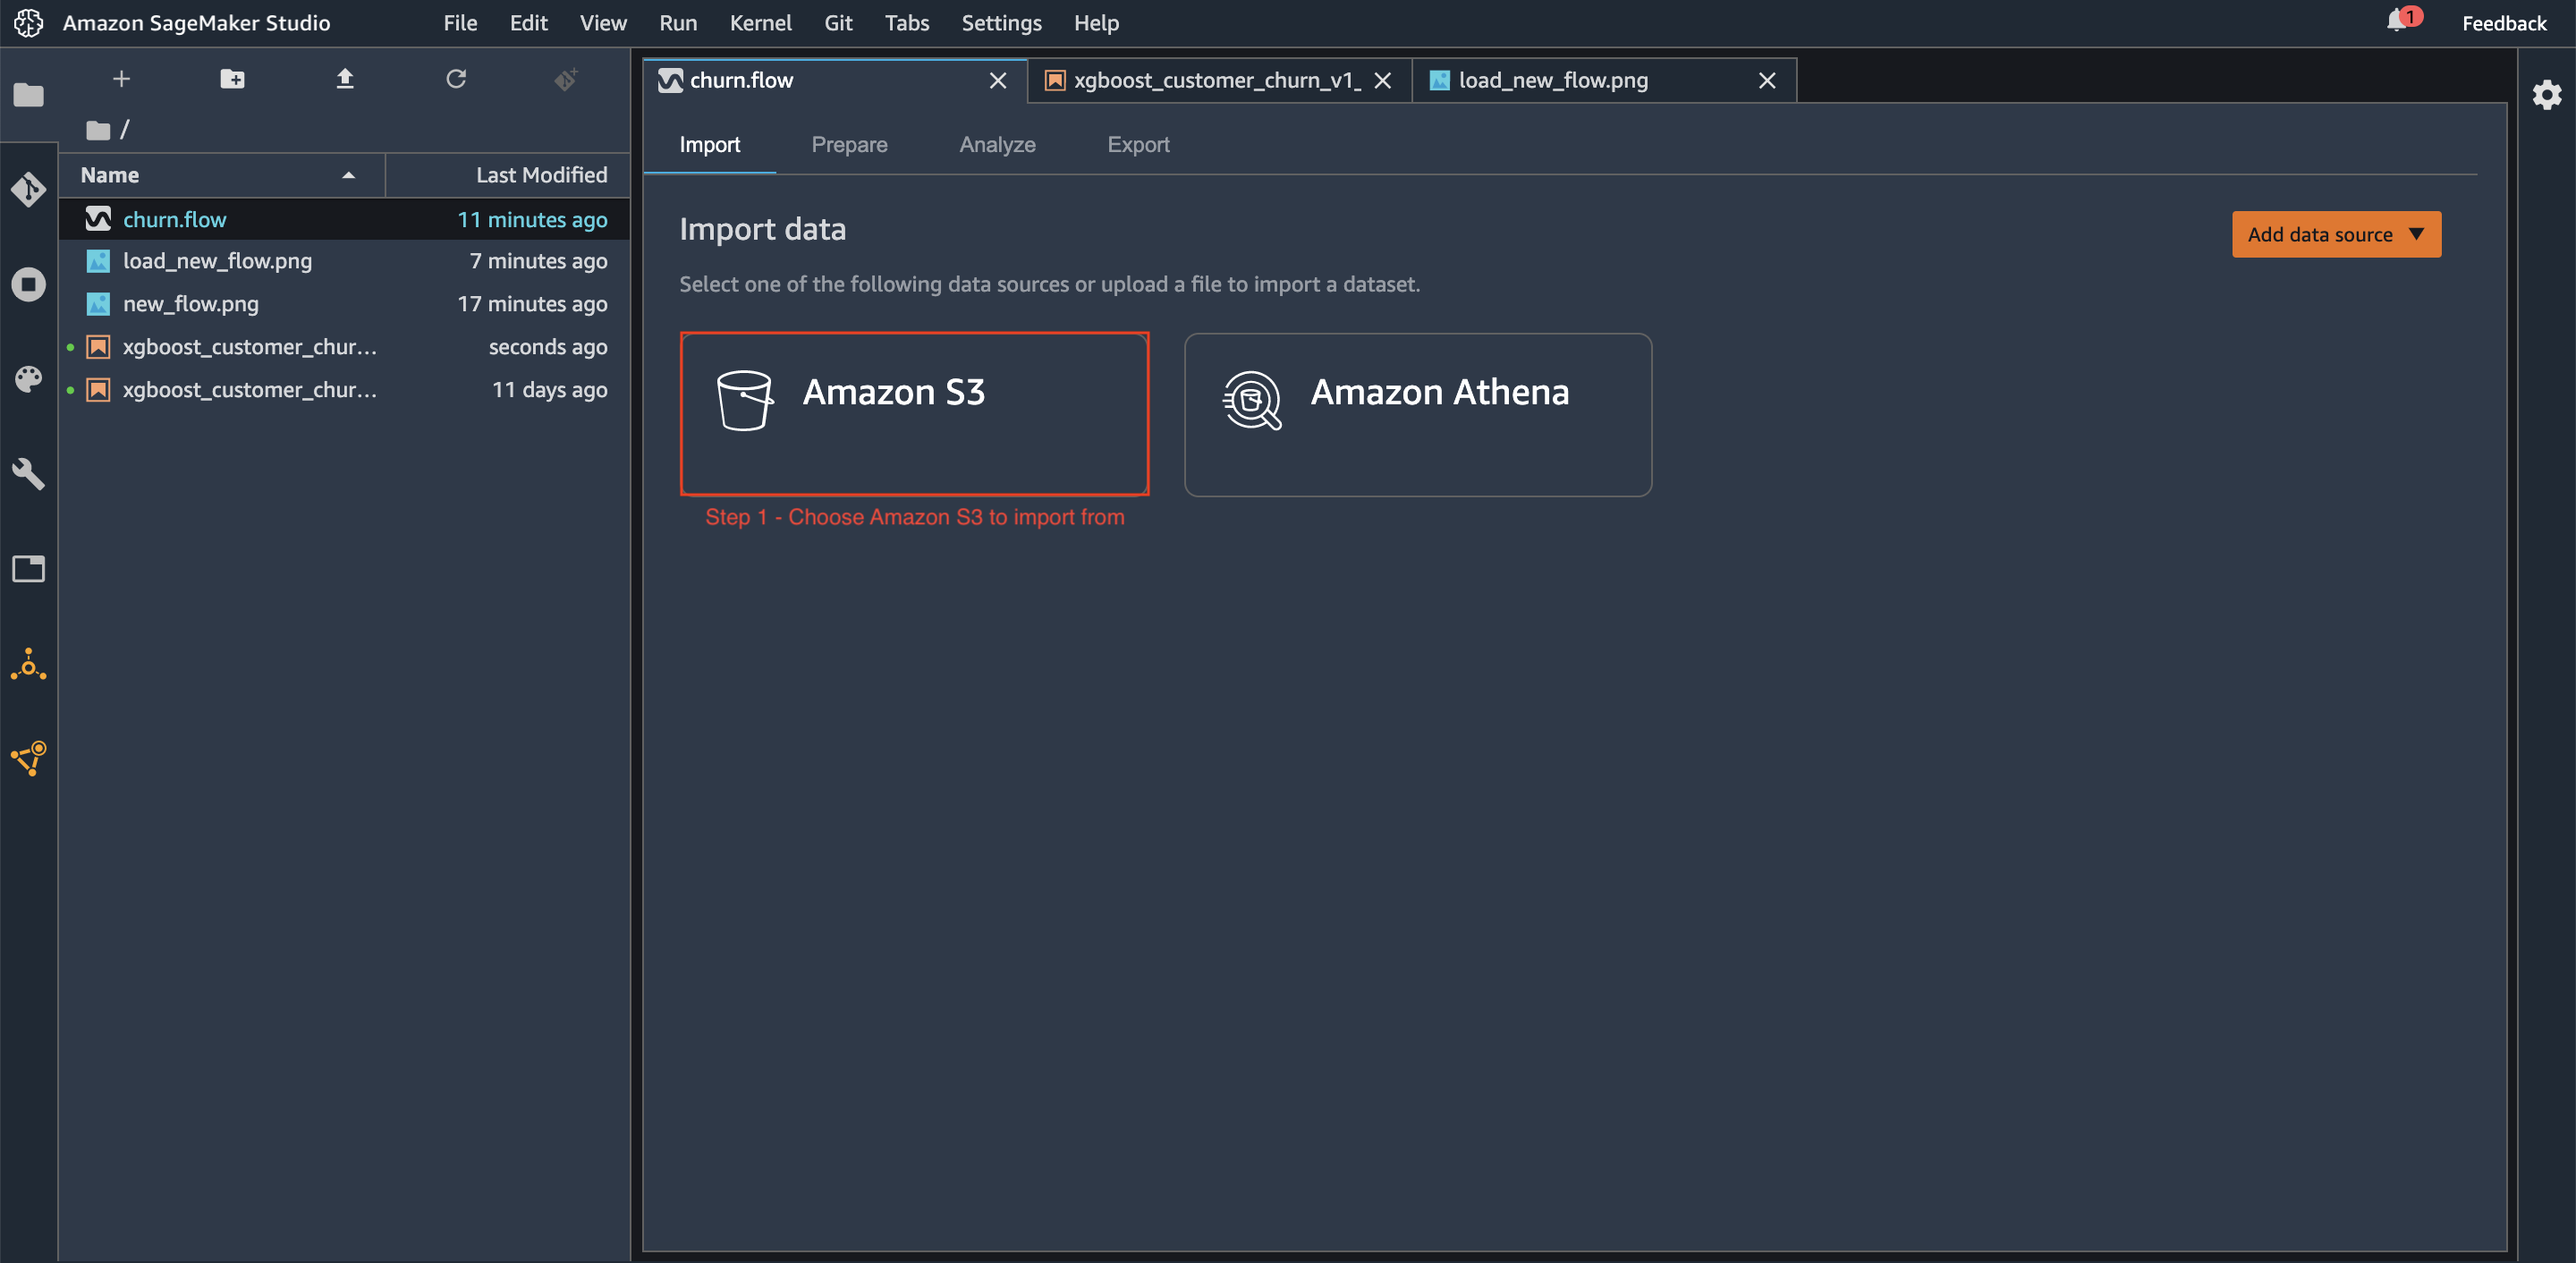Click the new launcher plus icon
This screenshot has height=1263, width=2576.
pos(121,78)
